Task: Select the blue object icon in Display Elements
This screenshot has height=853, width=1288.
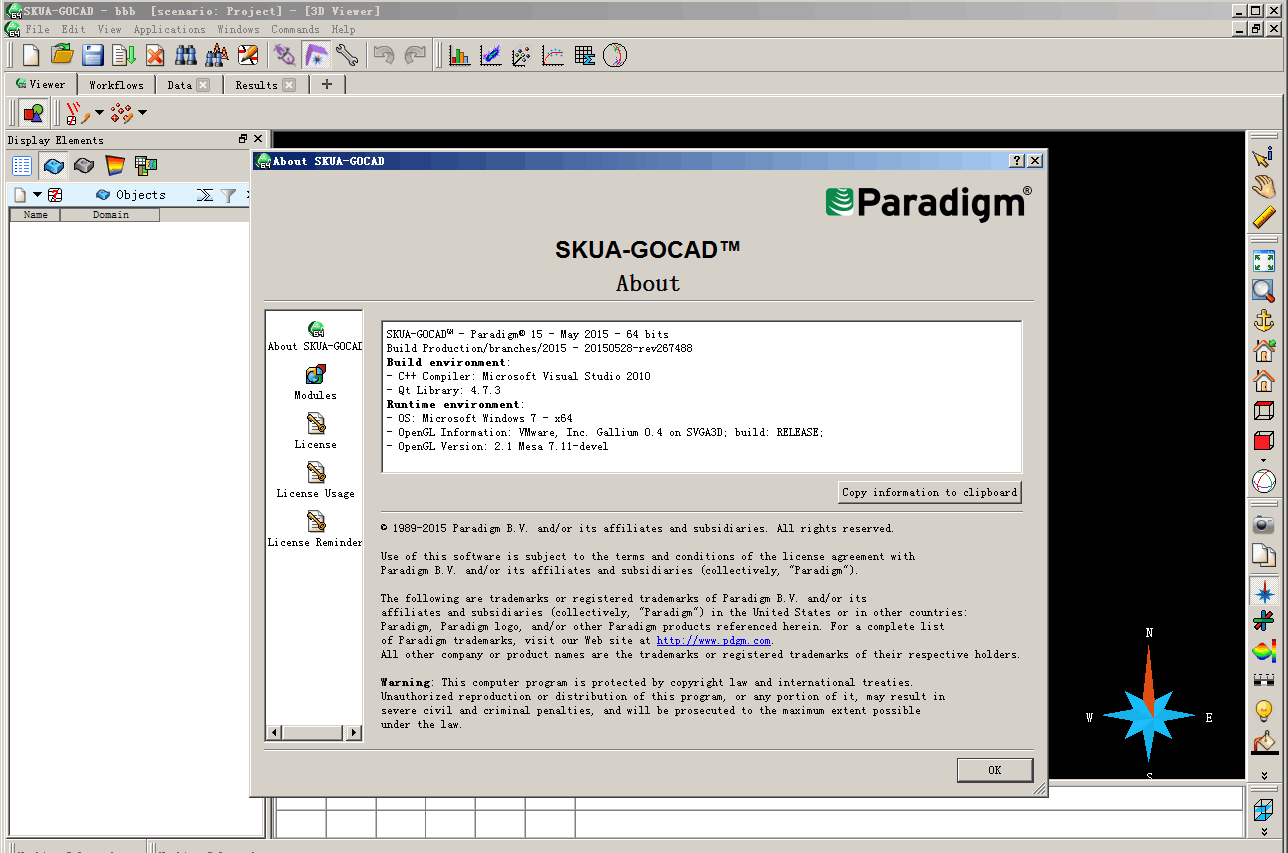Action: pyautogui.click(x=53, y=166)
